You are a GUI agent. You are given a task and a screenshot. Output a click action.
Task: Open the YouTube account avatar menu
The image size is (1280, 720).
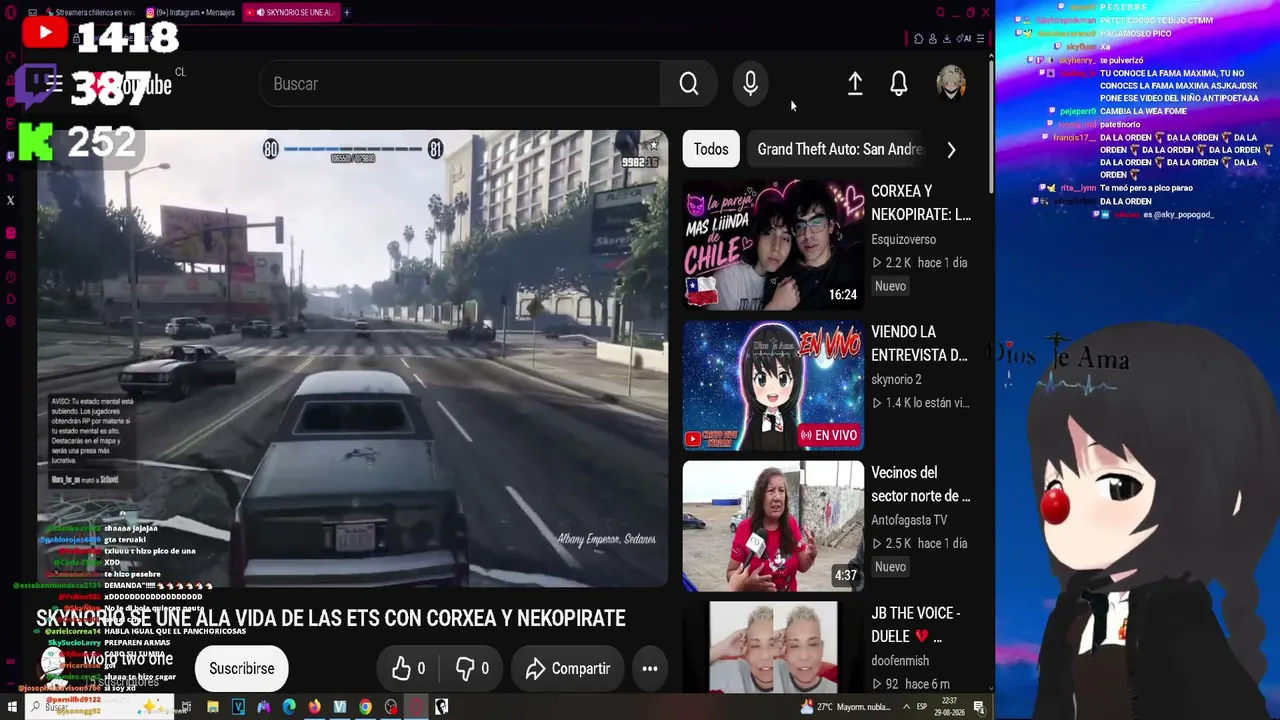(951, 84)
